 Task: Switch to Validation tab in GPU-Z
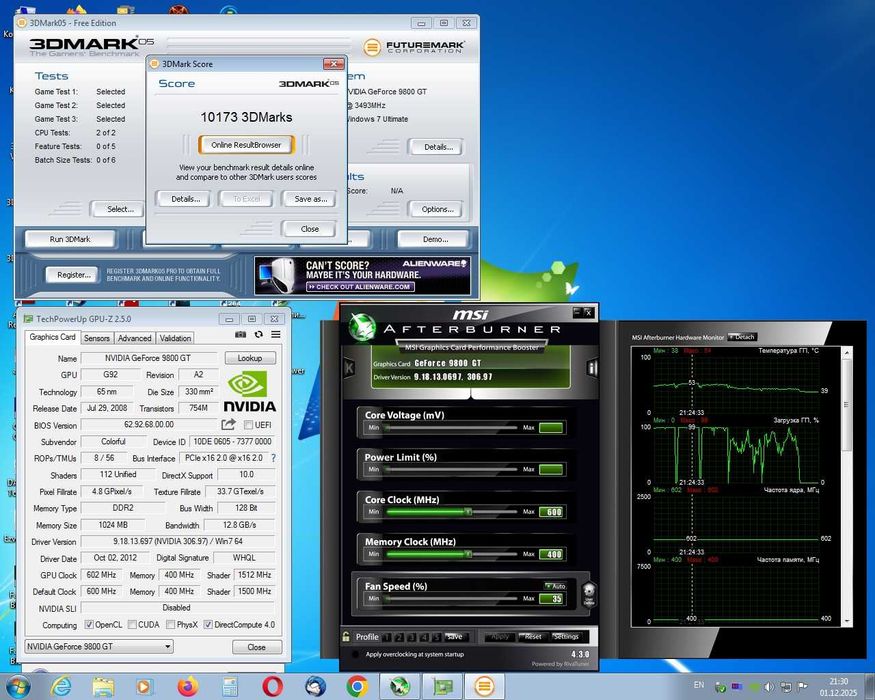point(175,338)
